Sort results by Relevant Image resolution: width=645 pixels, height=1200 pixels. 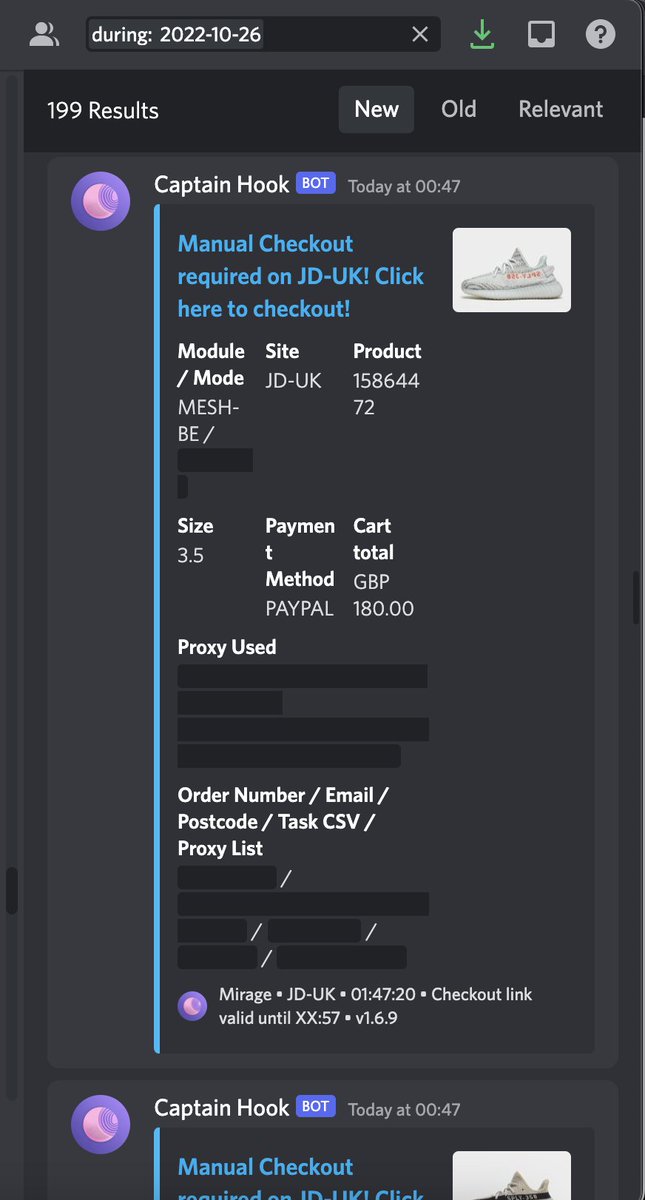tap(560, 109)
